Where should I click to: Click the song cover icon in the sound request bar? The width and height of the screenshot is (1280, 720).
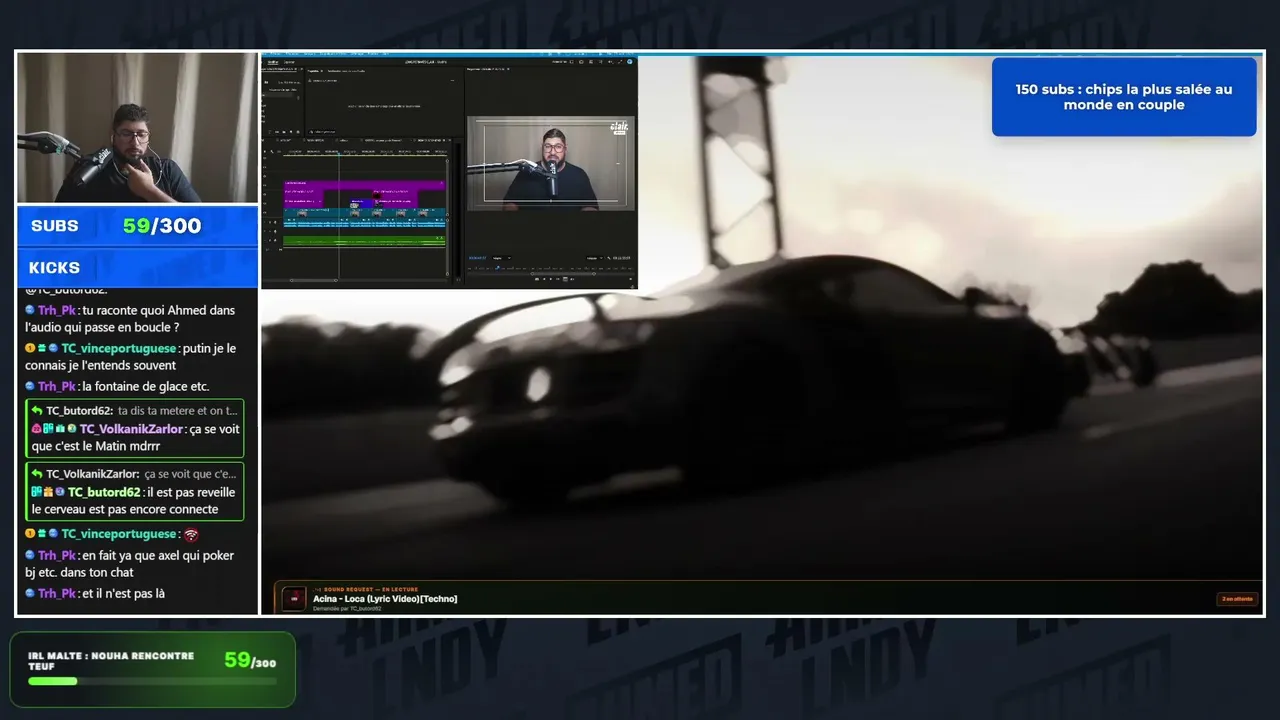[x=294, y=598]
